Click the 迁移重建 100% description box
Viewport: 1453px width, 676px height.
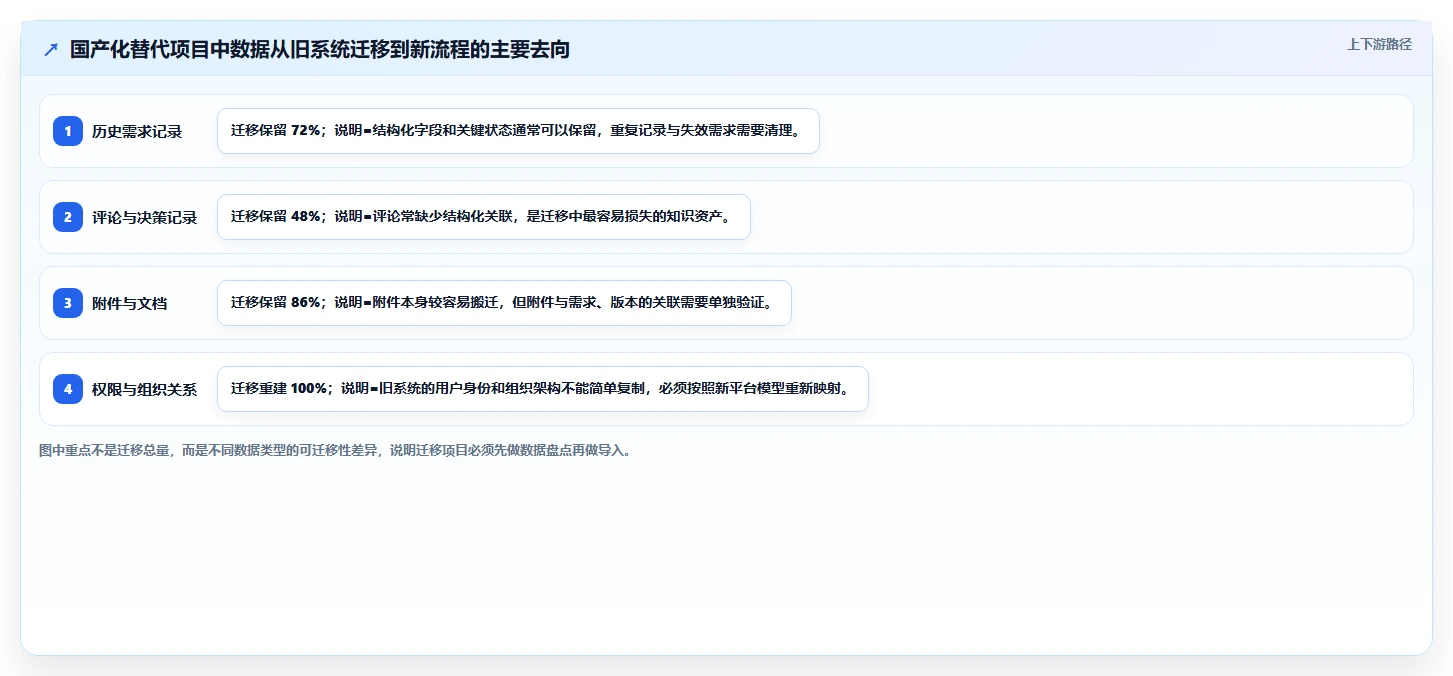542,389
